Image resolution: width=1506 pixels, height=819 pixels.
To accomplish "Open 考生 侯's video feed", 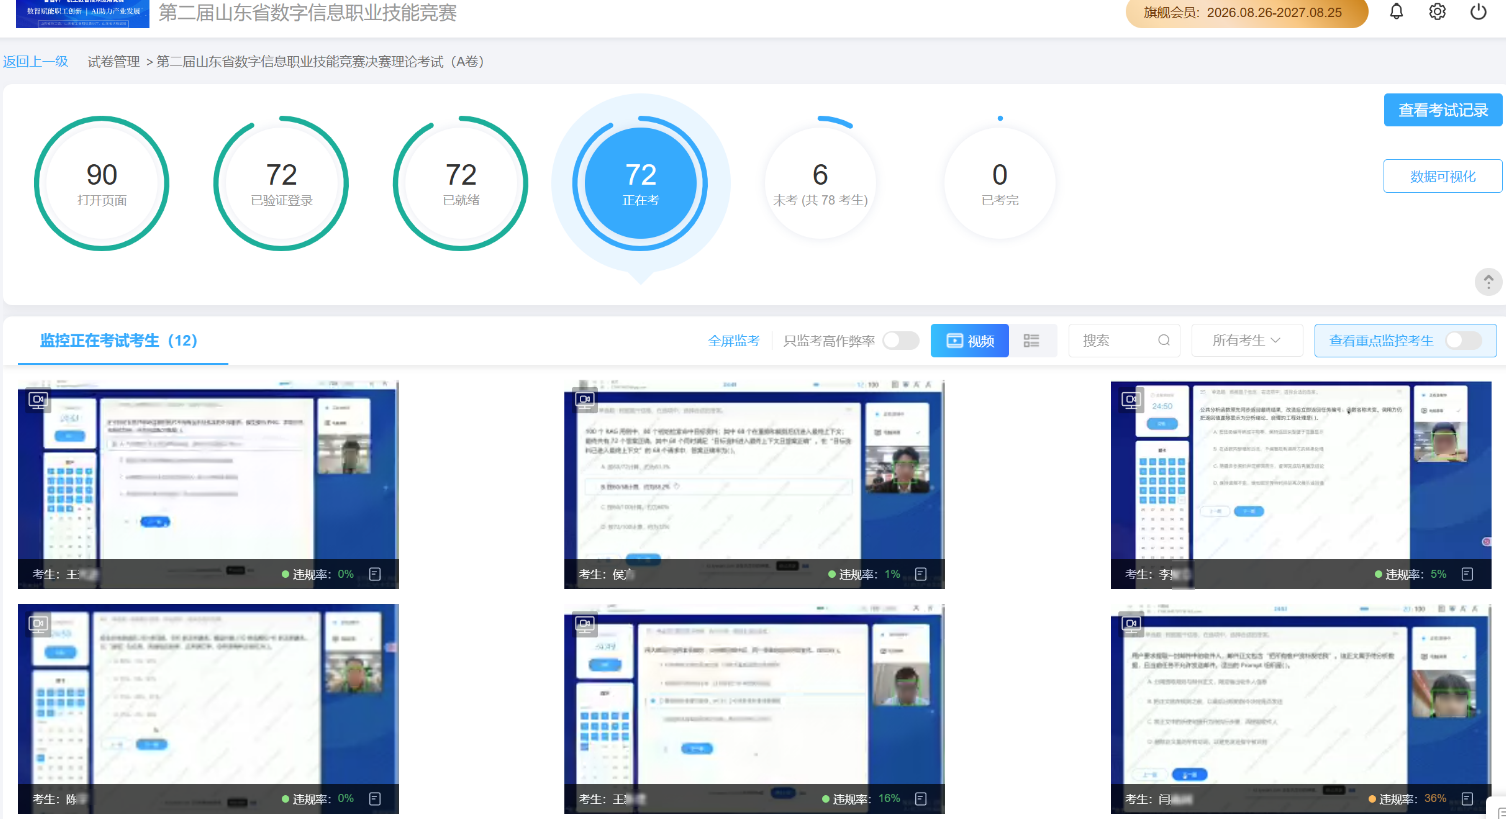I will point(754,485).
